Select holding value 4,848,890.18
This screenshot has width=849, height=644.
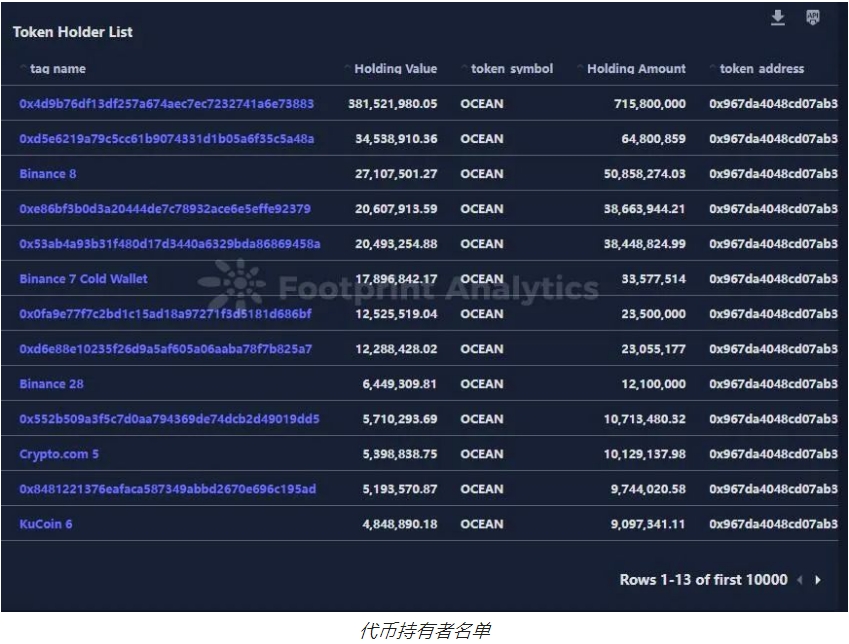coord(400,524)
